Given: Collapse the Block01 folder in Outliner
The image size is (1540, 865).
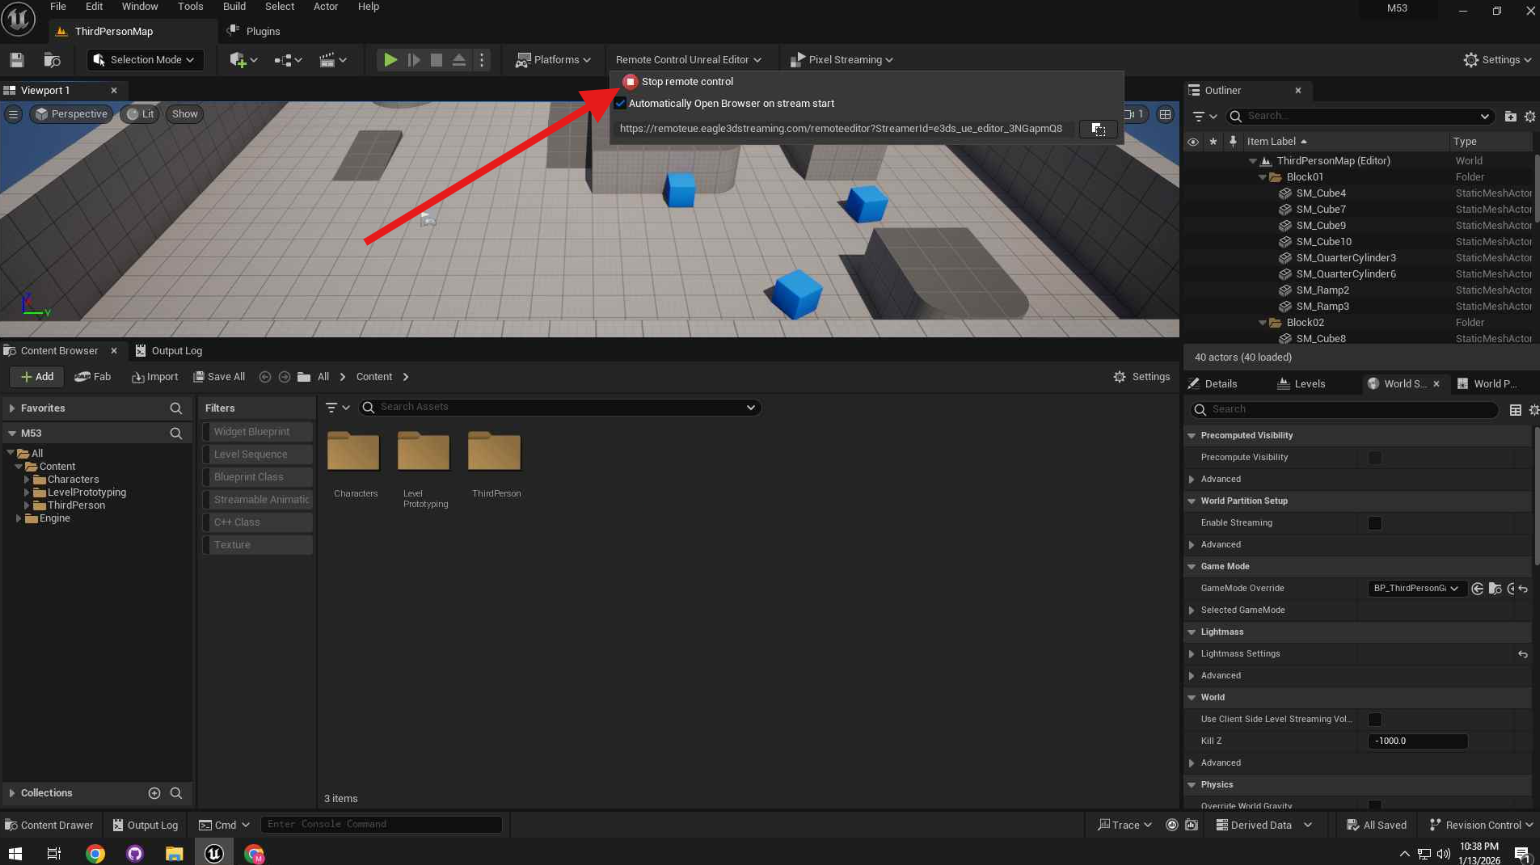Looking at the screenshot, I should coord(1263,177).
